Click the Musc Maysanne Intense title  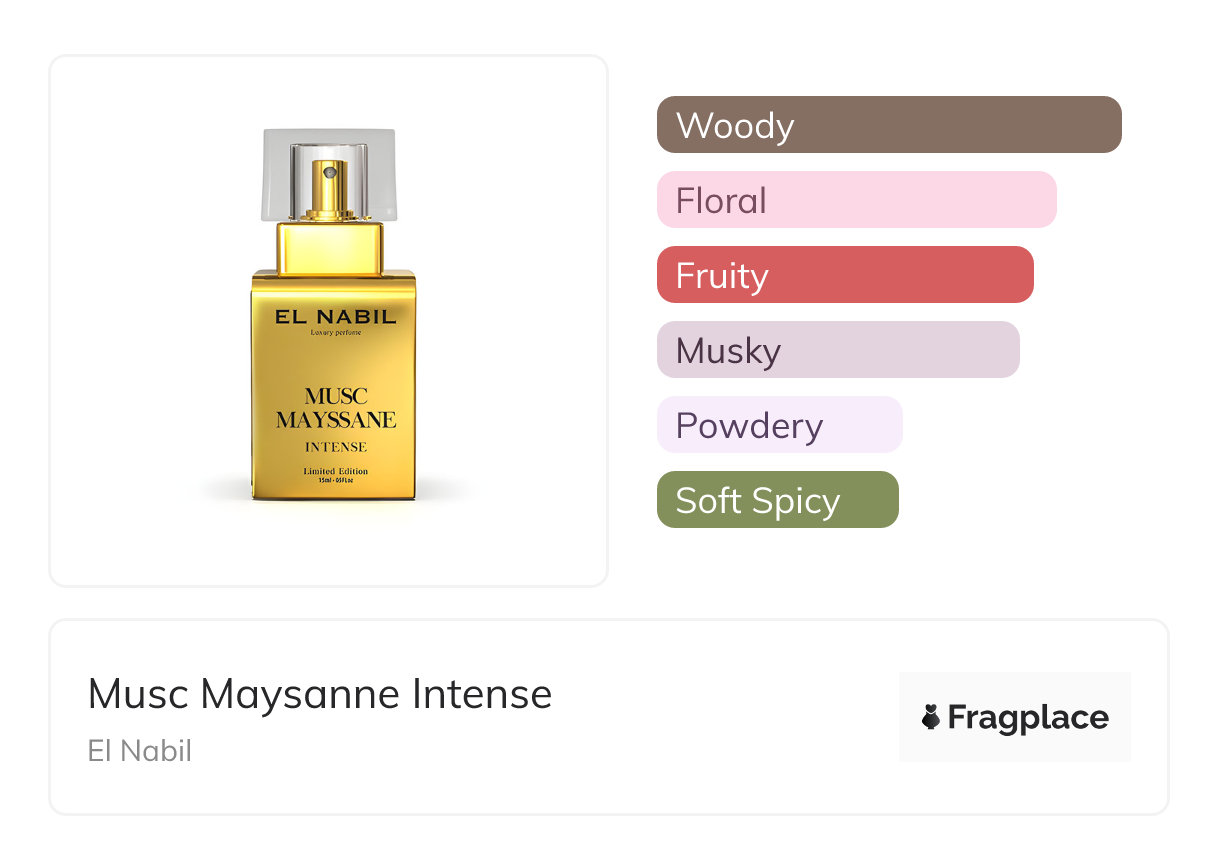320,693
